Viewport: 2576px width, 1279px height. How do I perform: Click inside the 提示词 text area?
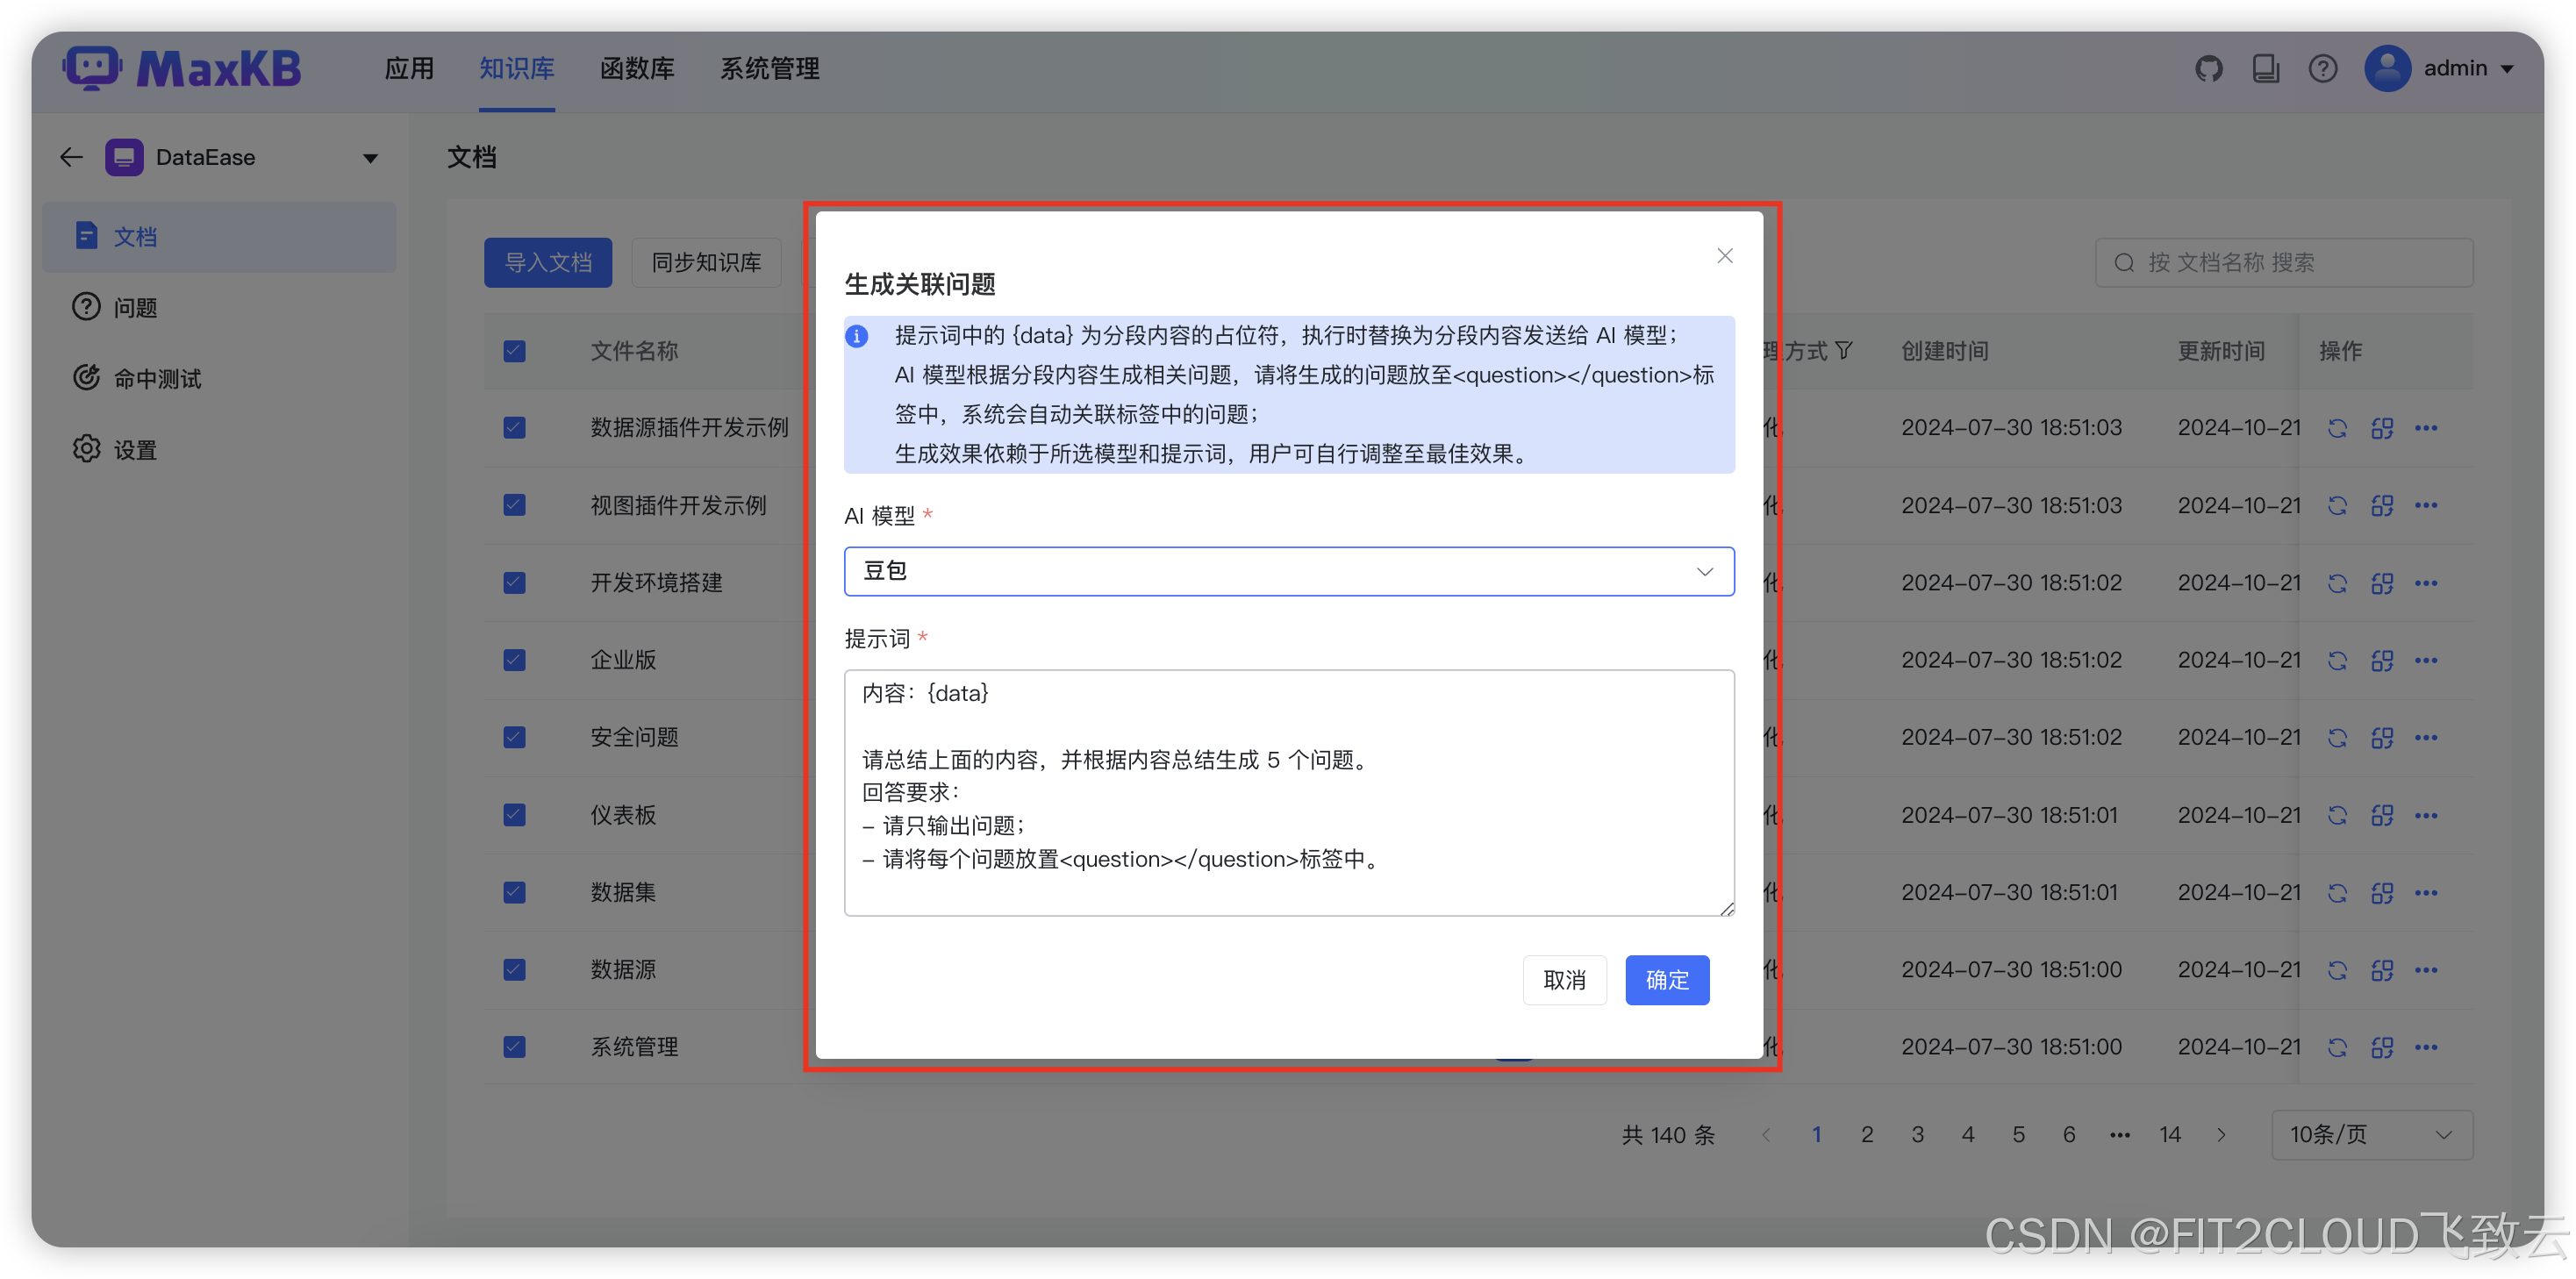point(1288,792)
